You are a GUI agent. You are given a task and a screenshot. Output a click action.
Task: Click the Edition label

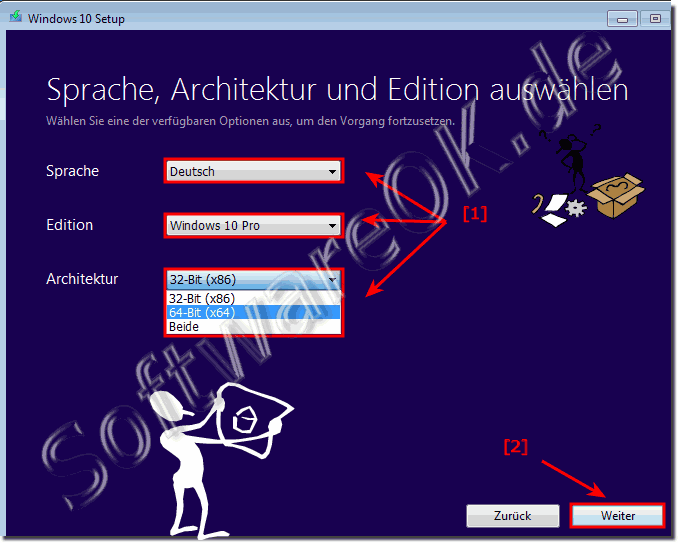[70, 225]
